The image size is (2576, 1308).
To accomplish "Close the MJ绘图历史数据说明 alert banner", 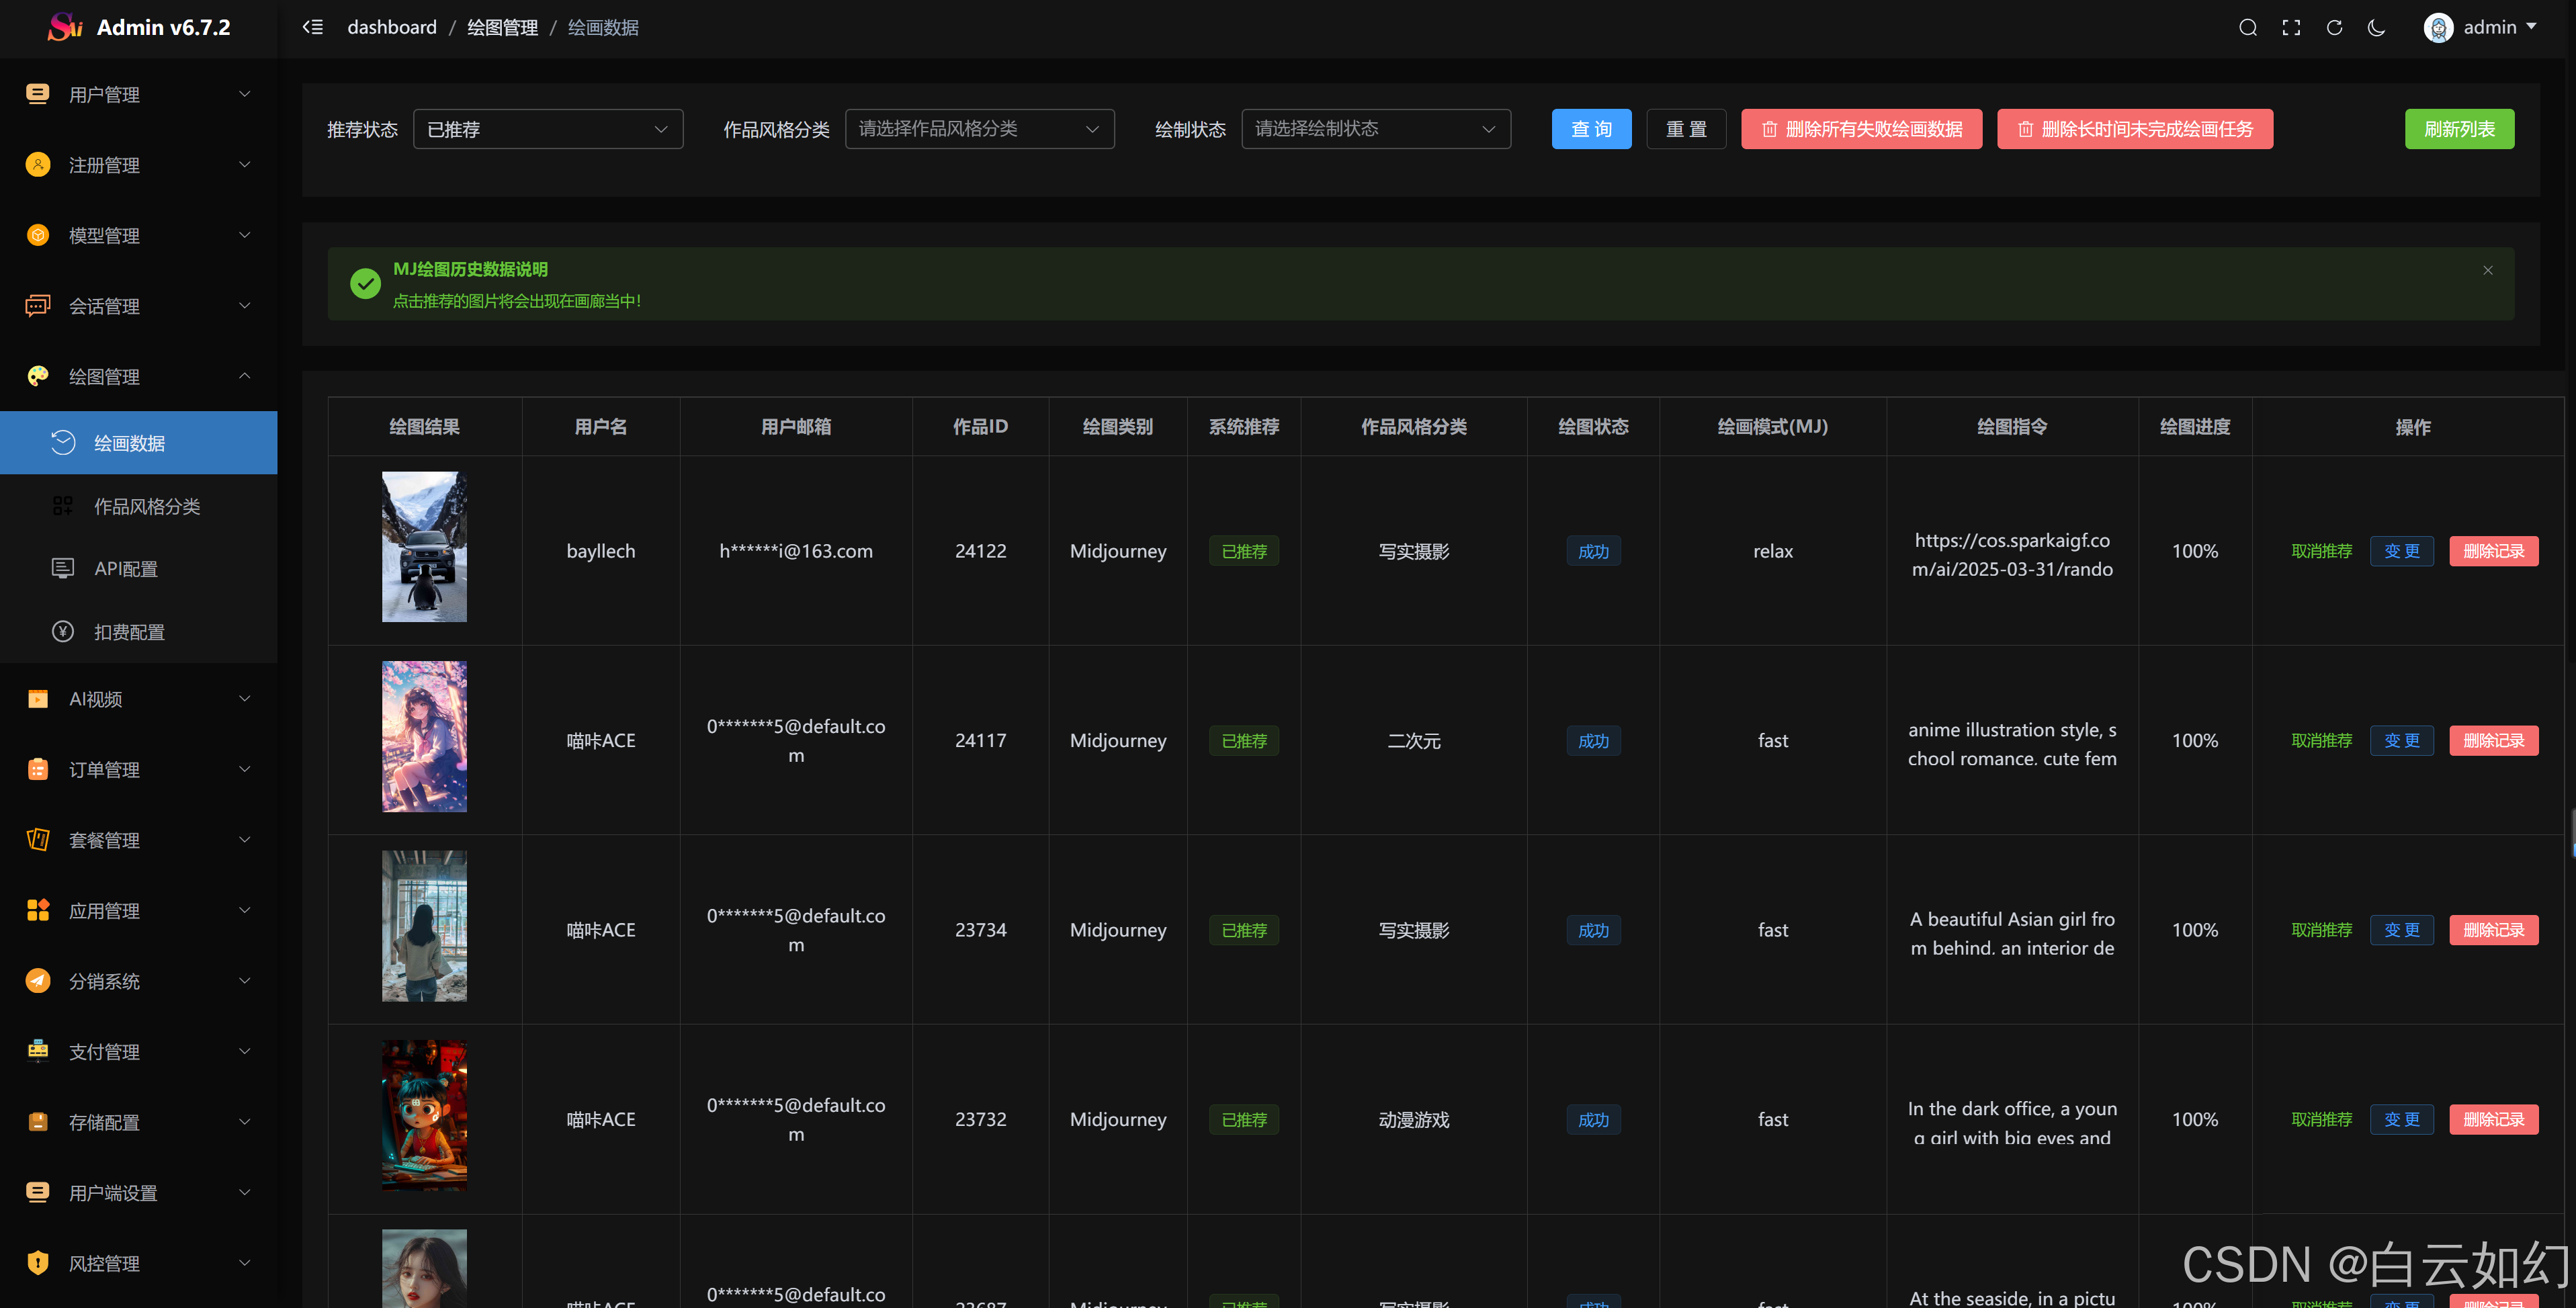I will (x=2487, y=270).
